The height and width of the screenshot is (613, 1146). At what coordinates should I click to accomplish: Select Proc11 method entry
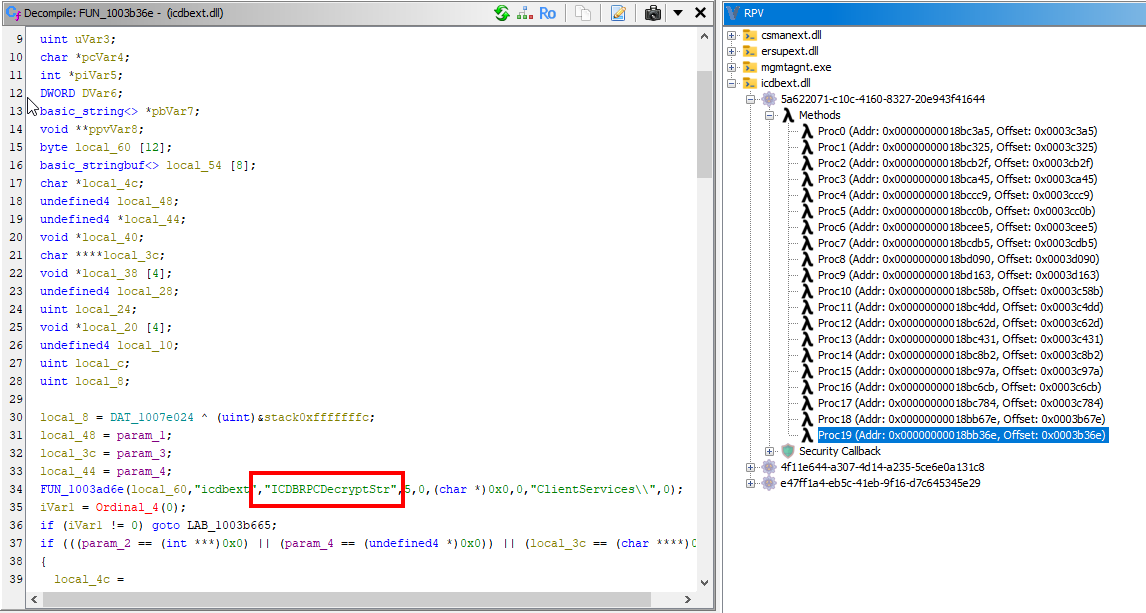(x=960, y=308)
